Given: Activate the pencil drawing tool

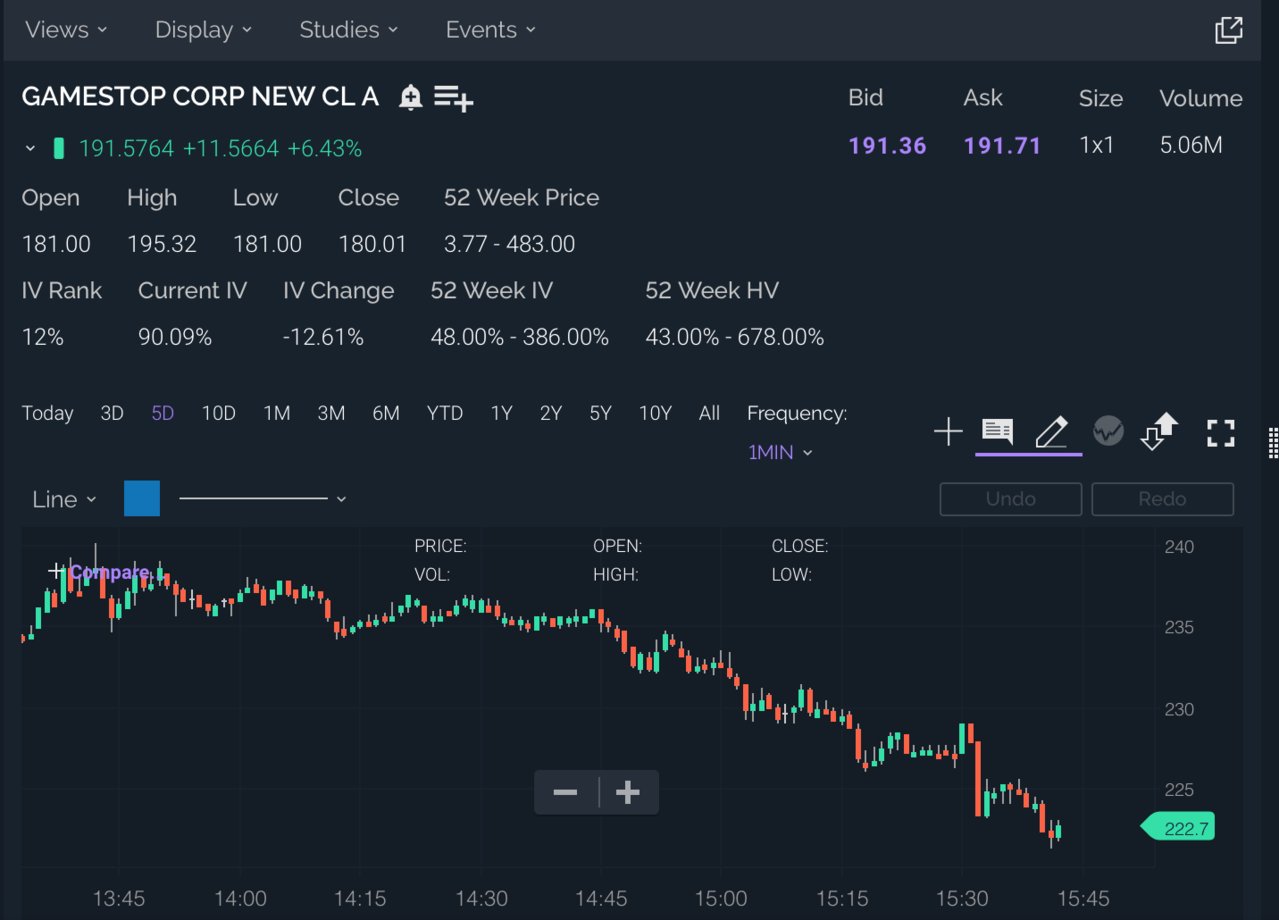Looking at the screenshot, I should (1051, 432).
